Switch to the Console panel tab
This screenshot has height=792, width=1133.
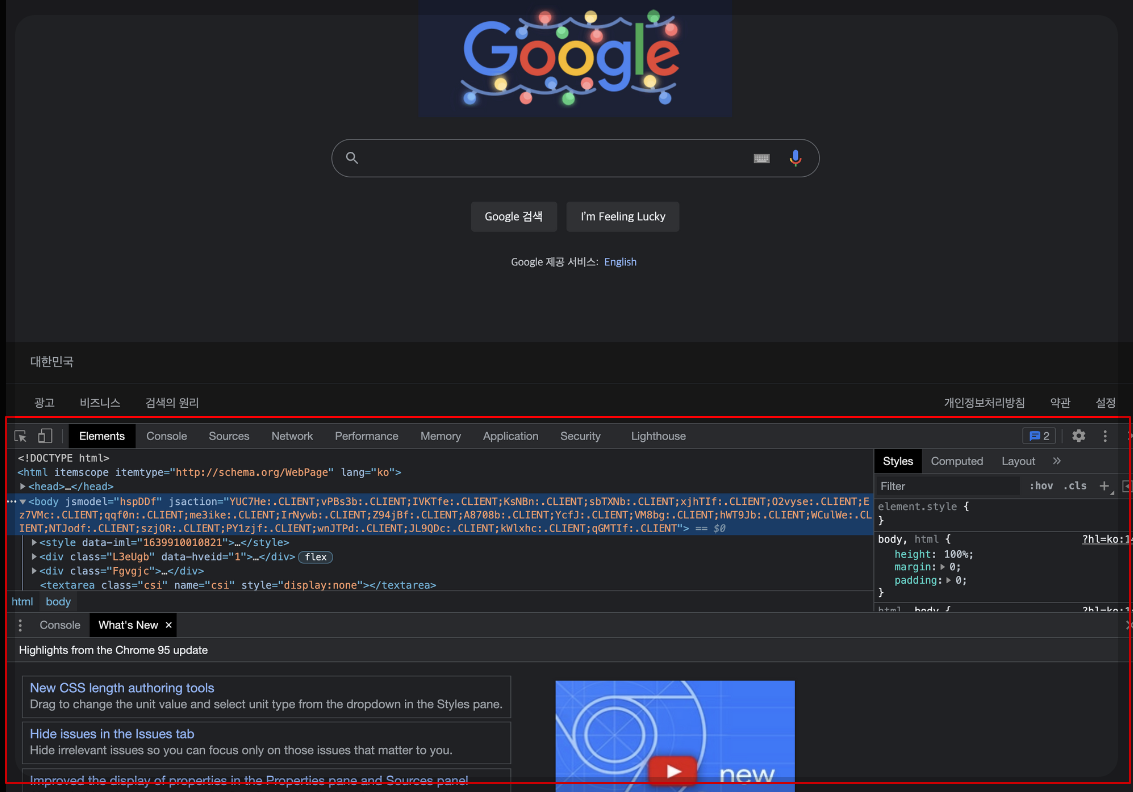click(166, 436)
